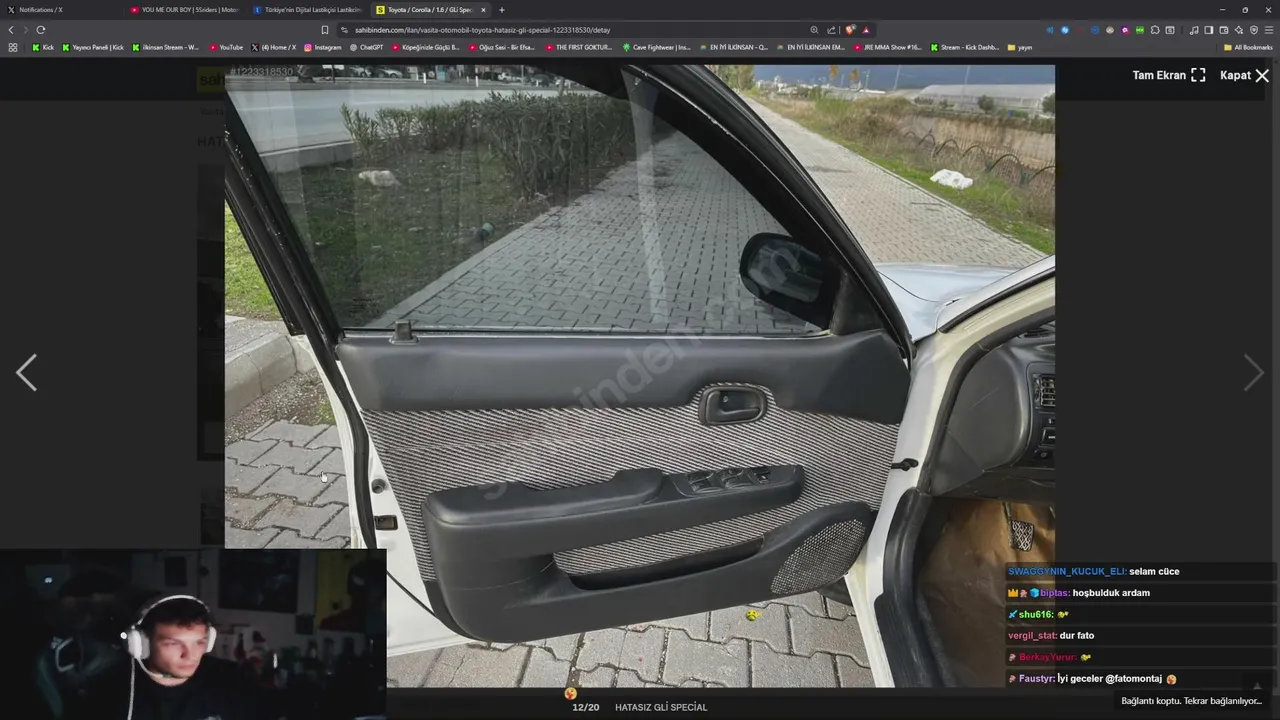Open the media control music note icon
The width and height of the screenshot is (1280, 720).
pos(1194,30)
